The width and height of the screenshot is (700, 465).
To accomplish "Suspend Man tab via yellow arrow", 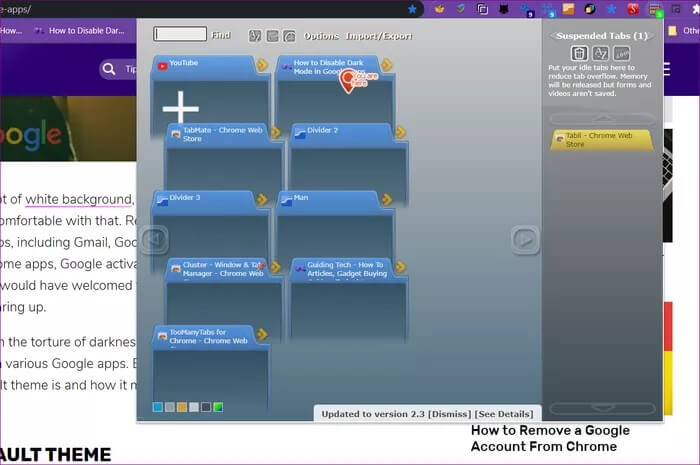I will point(387,199).
